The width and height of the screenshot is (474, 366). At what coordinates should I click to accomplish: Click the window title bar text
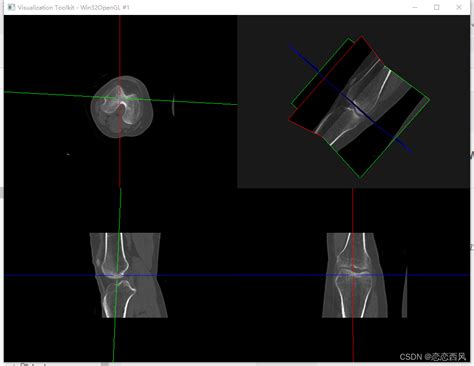click(73, 7)
